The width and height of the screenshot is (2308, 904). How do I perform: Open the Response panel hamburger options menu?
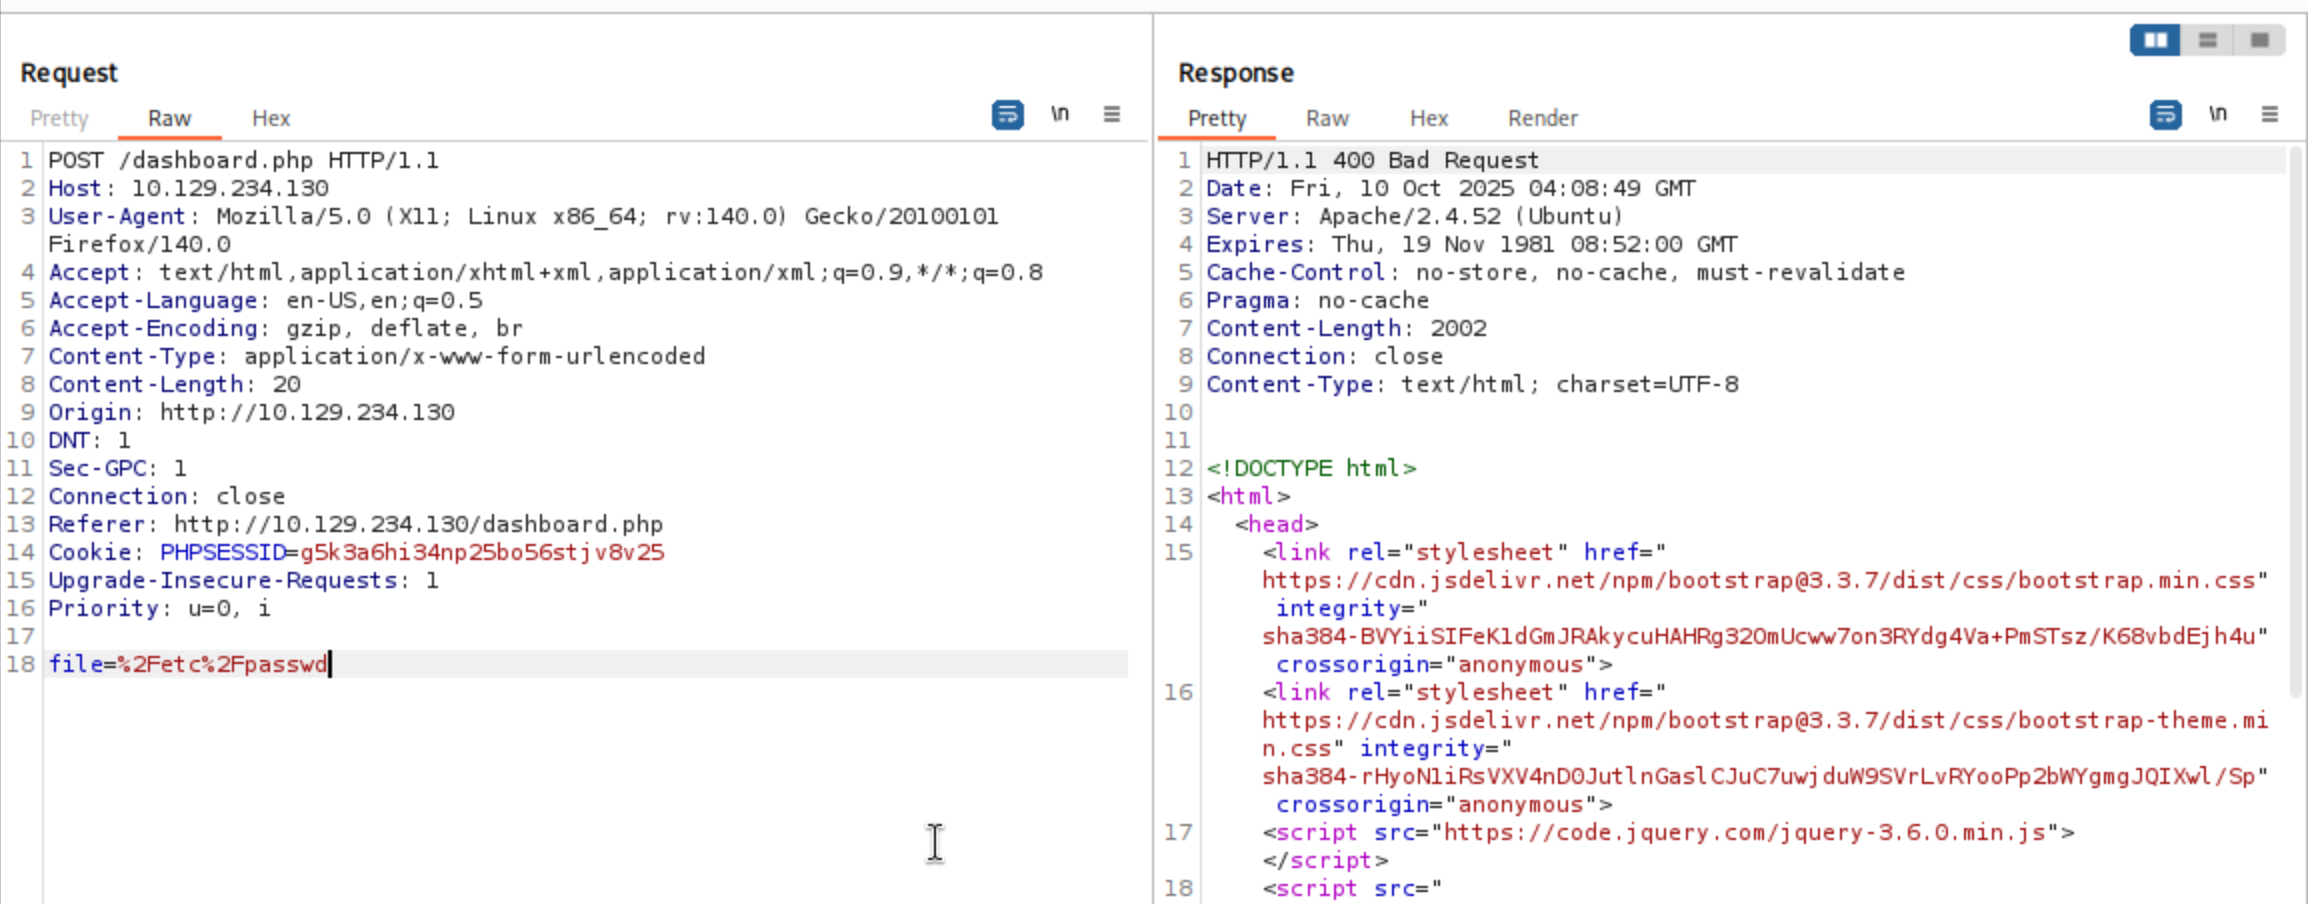tap(2269, 115)
